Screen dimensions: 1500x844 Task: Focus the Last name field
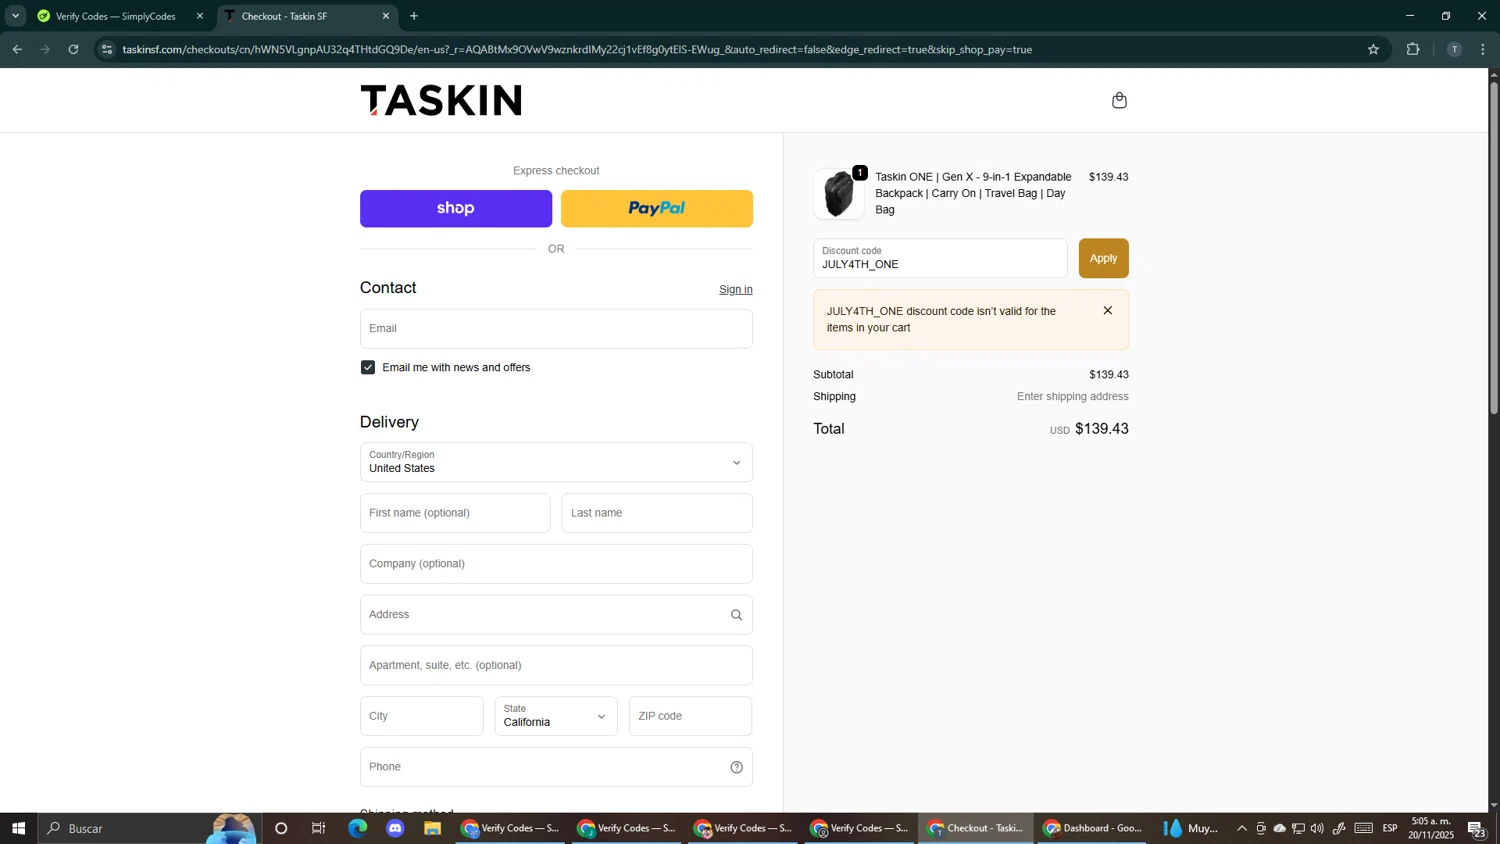pos(657,513)
